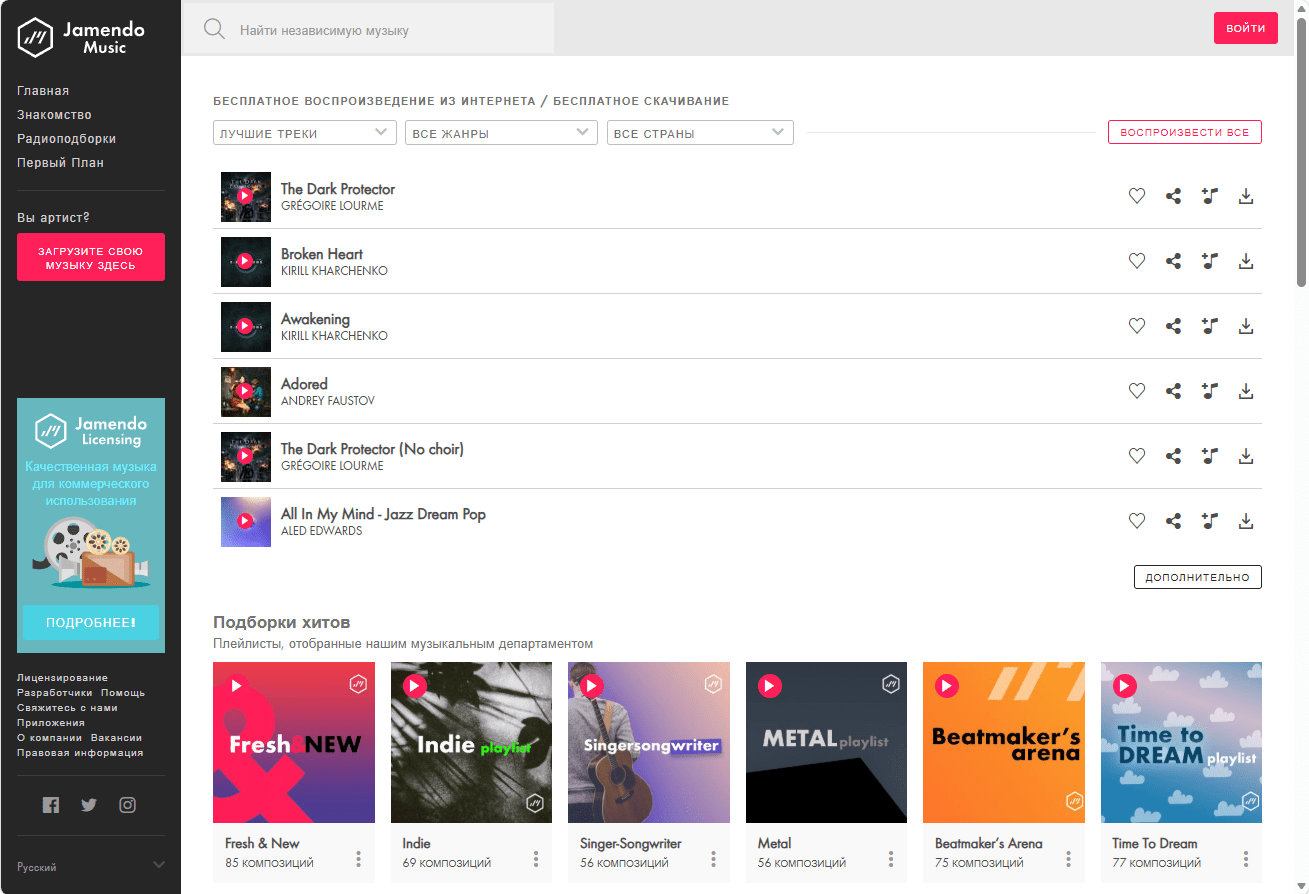Click ПОДРОБНЕЕ! on the Jamendo Licensing banner
The width and height of the screenshot is (1309, 894).
(91, 622)
